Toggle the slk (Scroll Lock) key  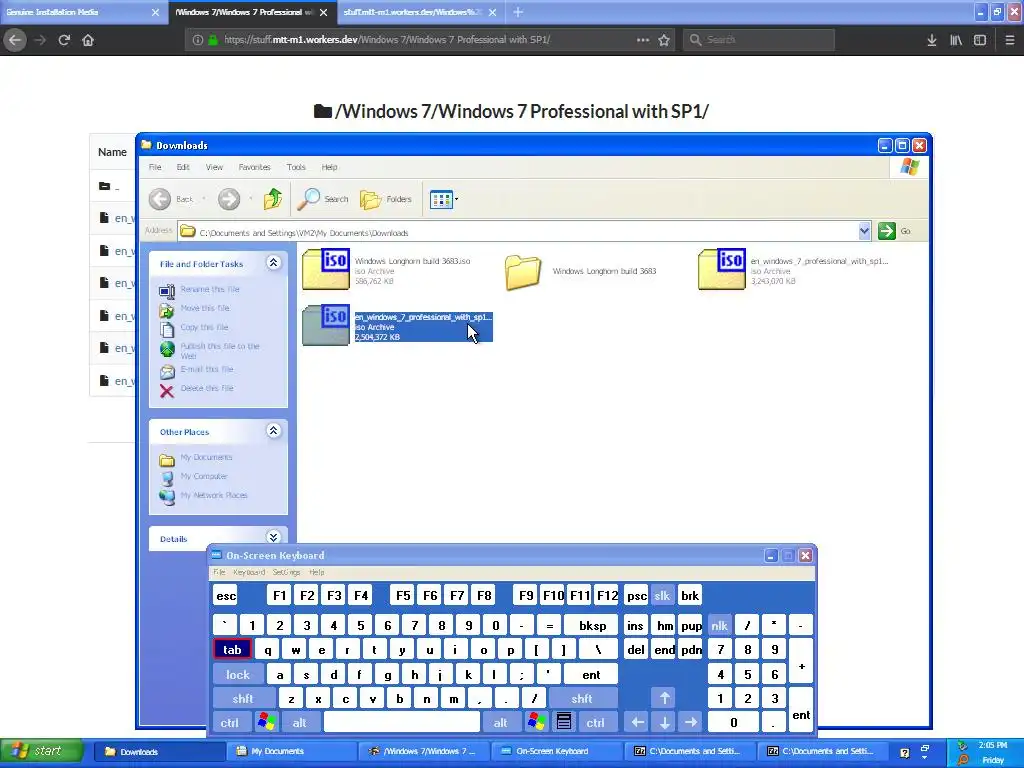[x=662, y=596]
